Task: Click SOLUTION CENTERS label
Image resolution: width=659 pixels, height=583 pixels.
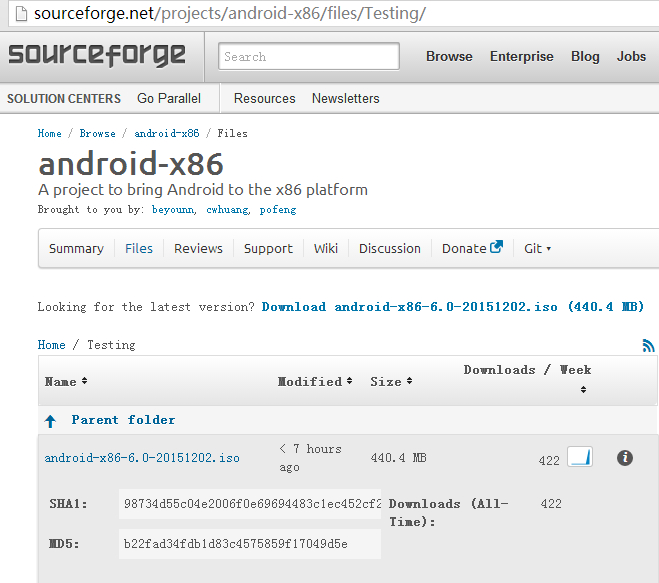Action: (64, 98)
